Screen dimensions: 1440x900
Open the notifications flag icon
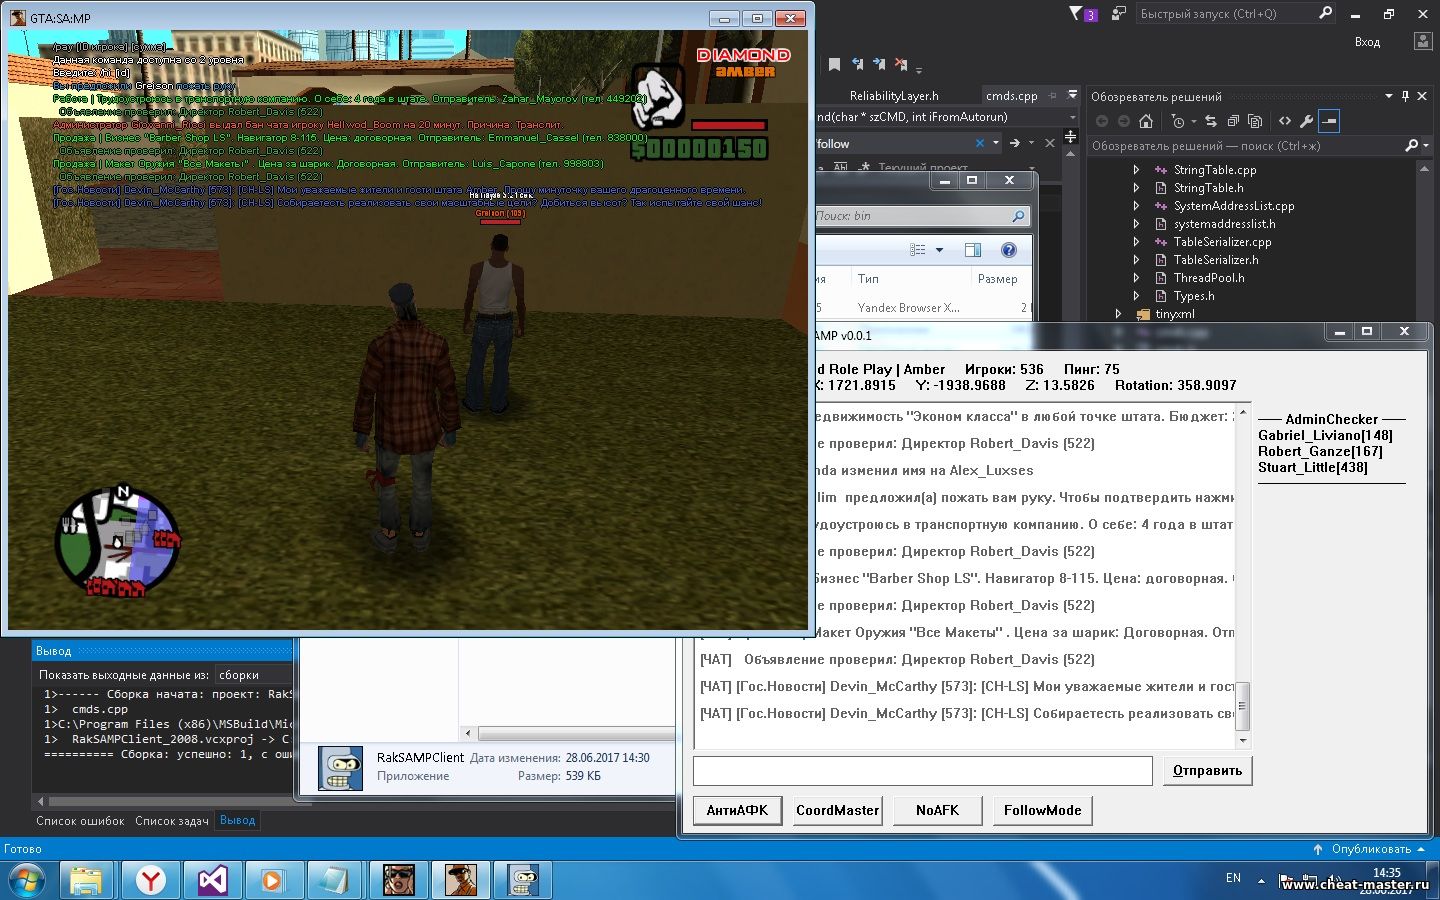click(x=1076, y=13)
